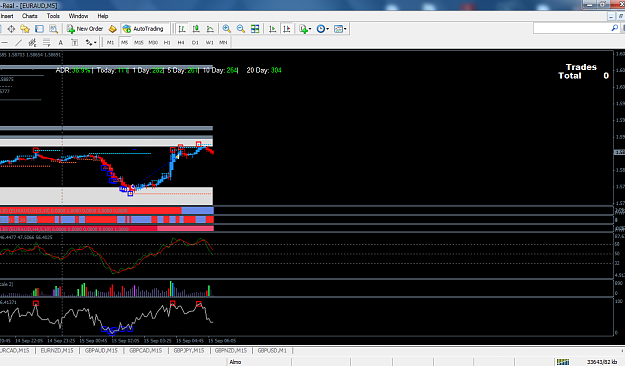Select the Fibonacci retracement tool

tap(46, 42)
